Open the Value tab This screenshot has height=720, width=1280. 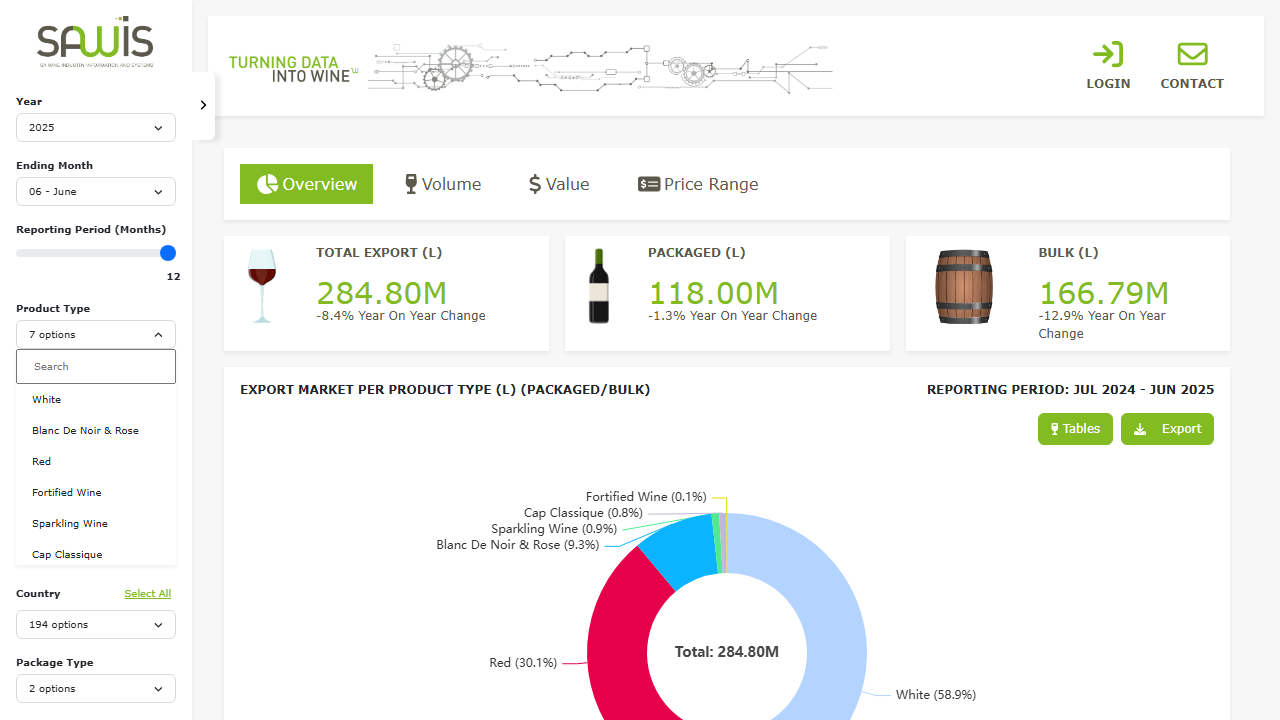click(559, 184)
